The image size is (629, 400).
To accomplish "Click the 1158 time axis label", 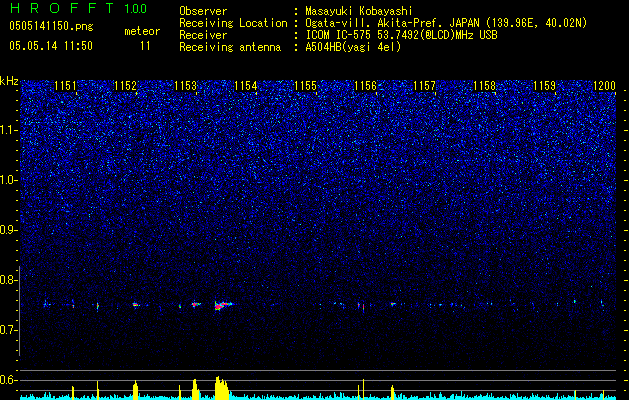I will coord(485,86).
